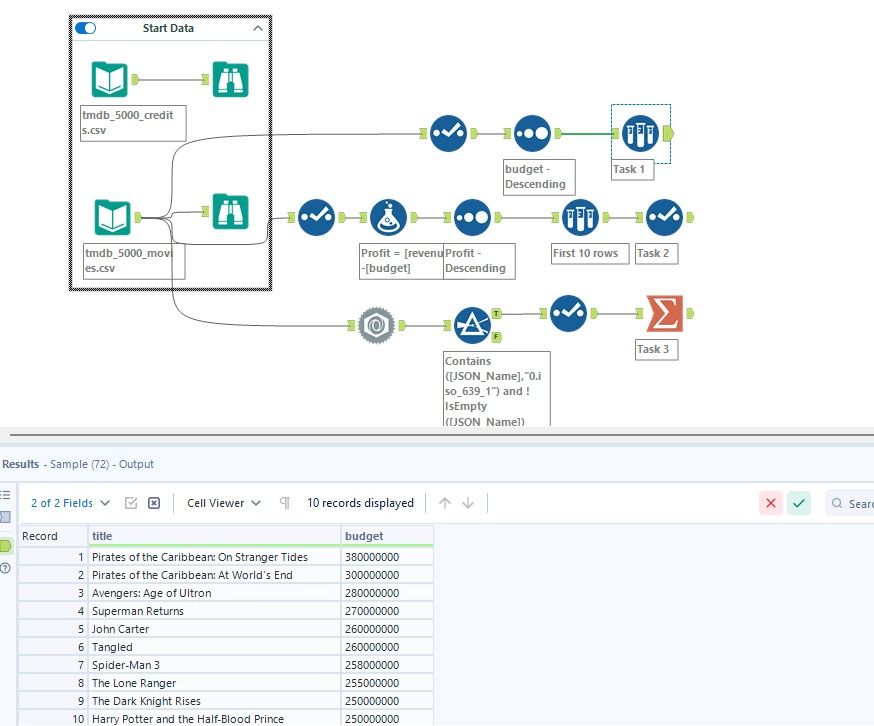
Task: Open the Formula tool calculating Profit
Action: pyautogui.click(x=389, y=217)
